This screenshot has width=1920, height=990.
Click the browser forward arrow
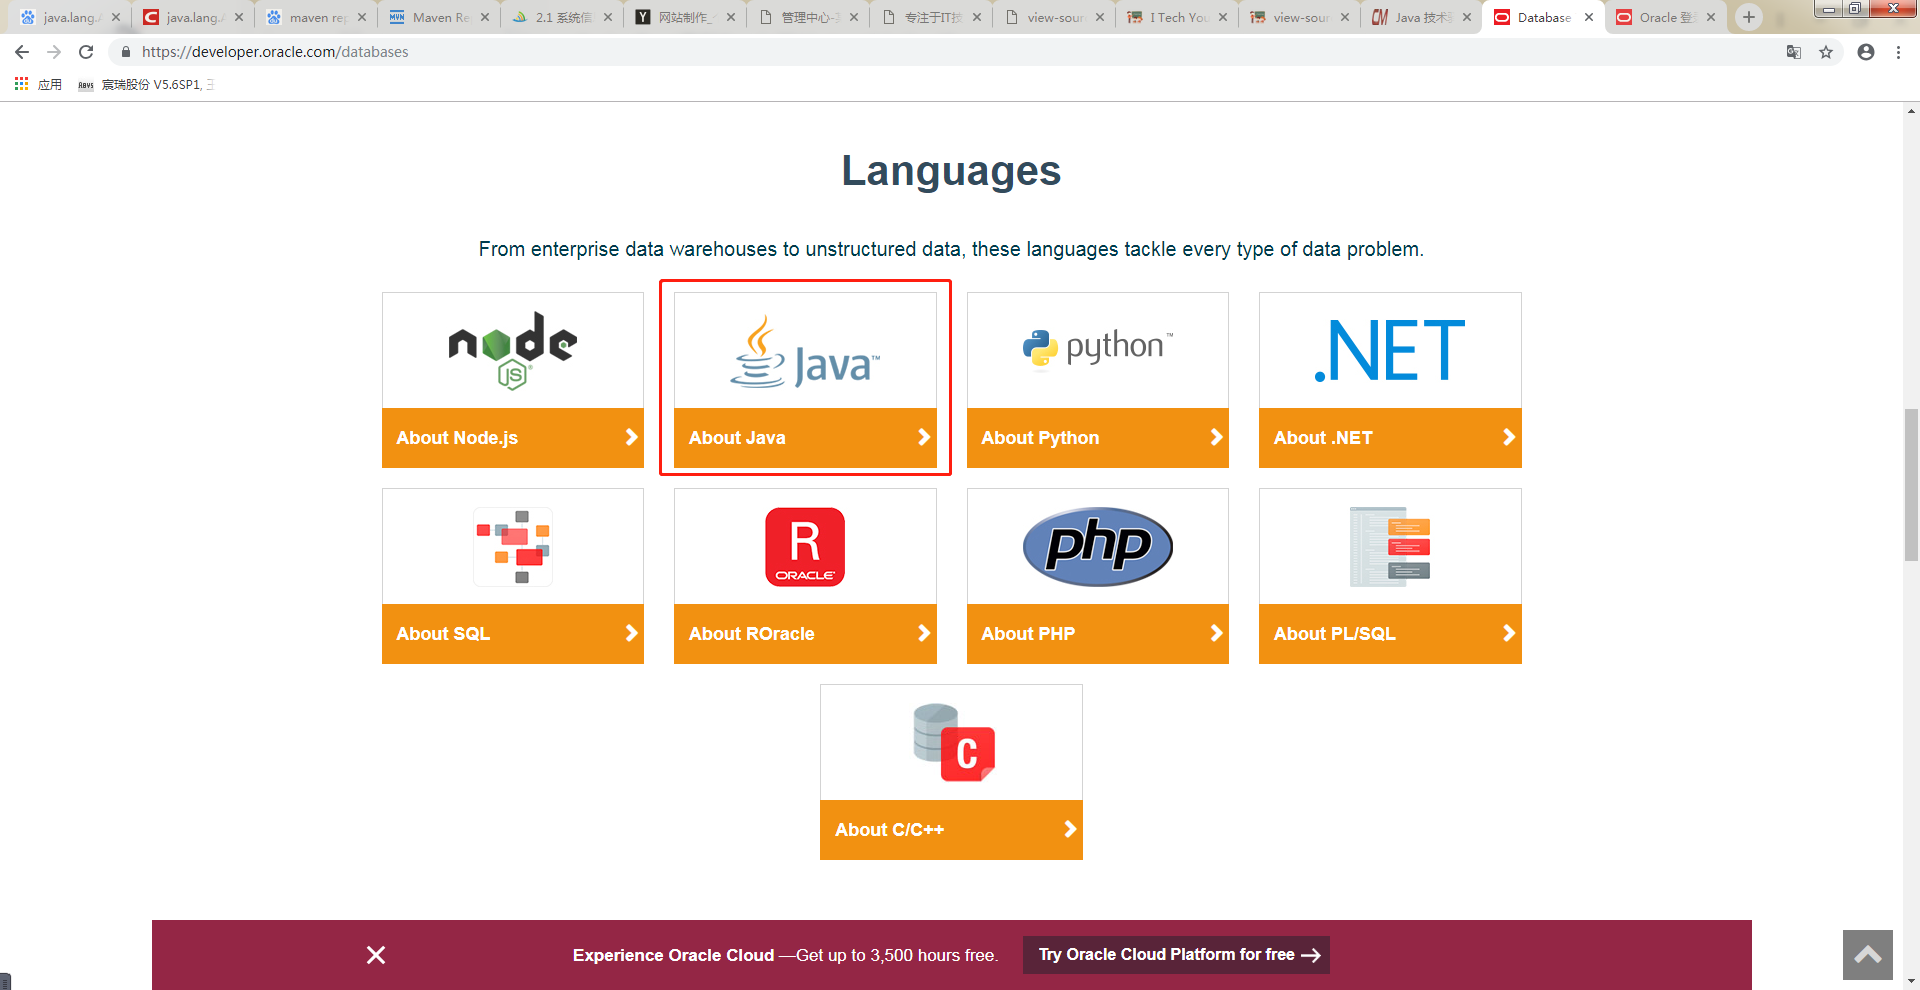(x=54, y=52)
